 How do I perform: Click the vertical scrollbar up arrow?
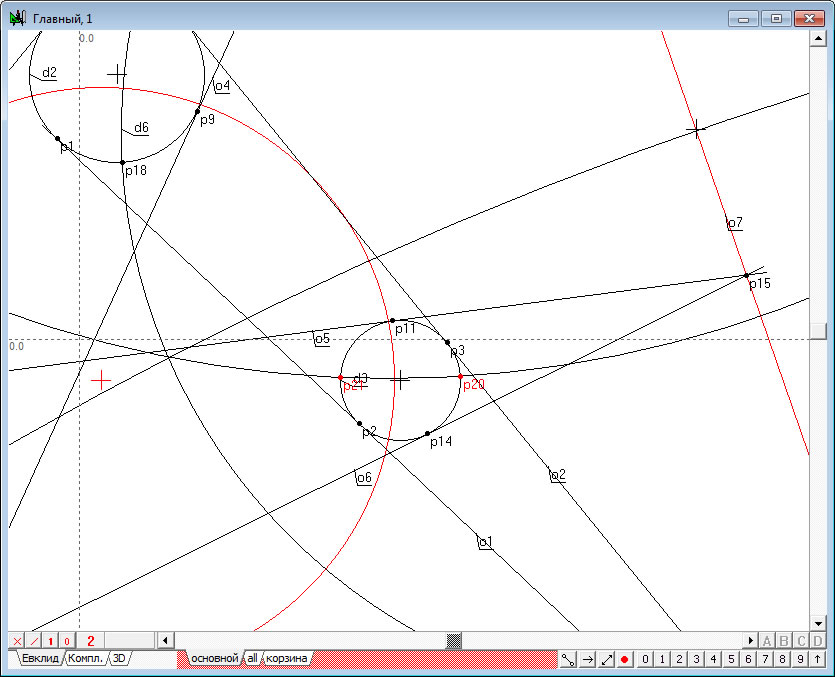coord(817,38)
